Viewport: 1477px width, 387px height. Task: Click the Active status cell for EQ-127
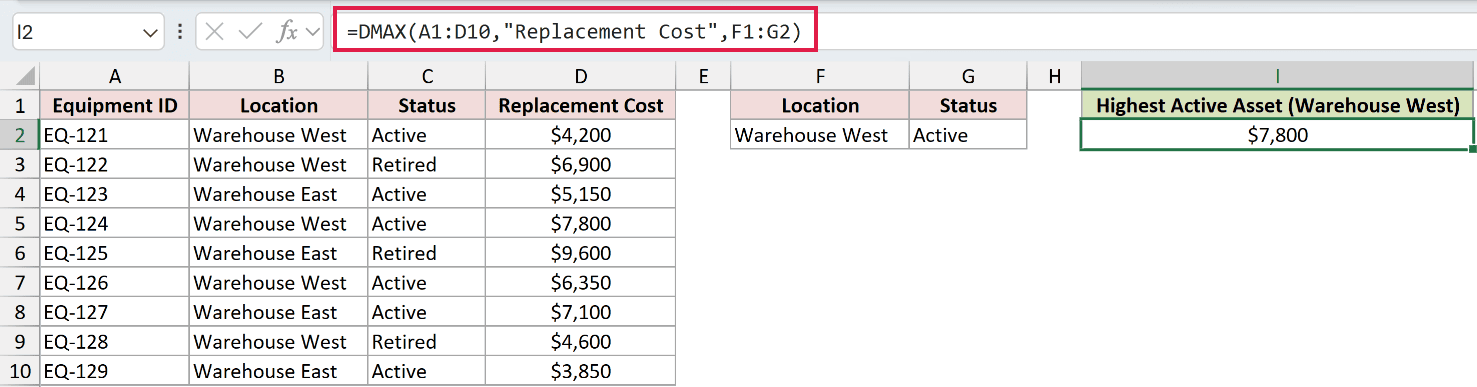tap(427, 312)
